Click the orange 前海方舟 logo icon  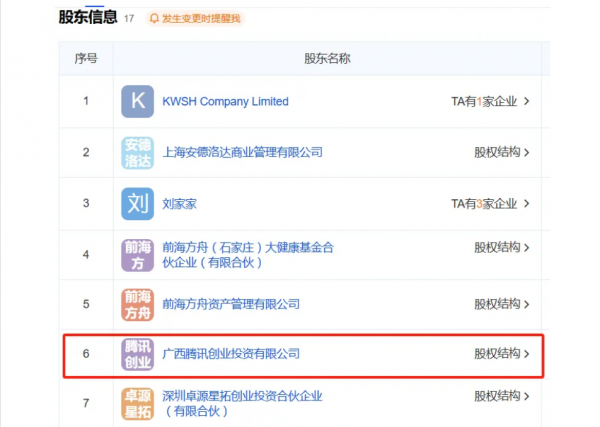tap(137, 305)
